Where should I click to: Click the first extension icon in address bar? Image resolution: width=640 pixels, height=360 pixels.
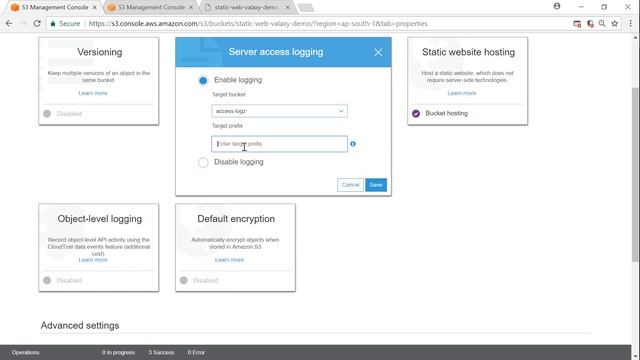[577, 24]
